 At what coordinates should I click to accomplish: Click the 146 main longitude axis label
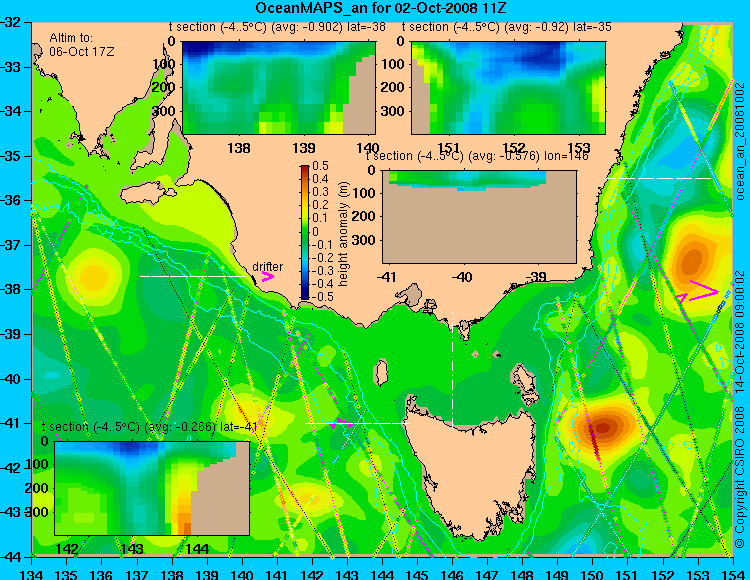tap(452, 574)
